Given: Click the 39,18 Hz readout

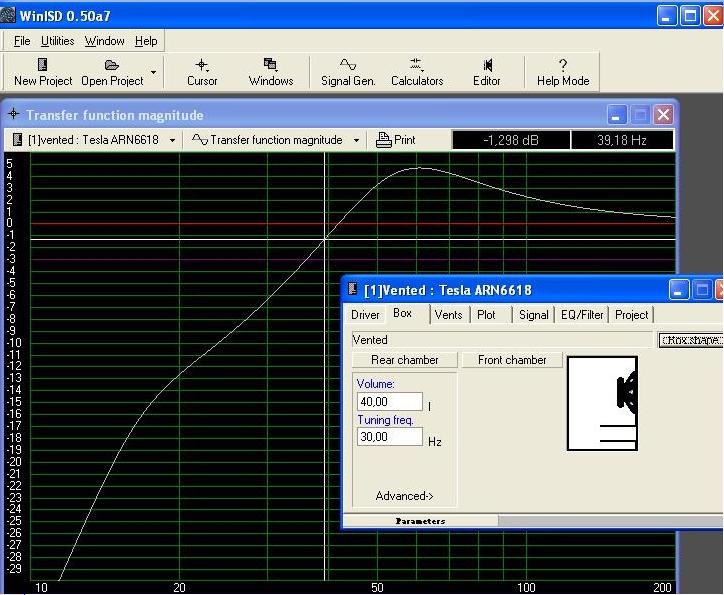Looking at the screenshot, I should 622,140.
